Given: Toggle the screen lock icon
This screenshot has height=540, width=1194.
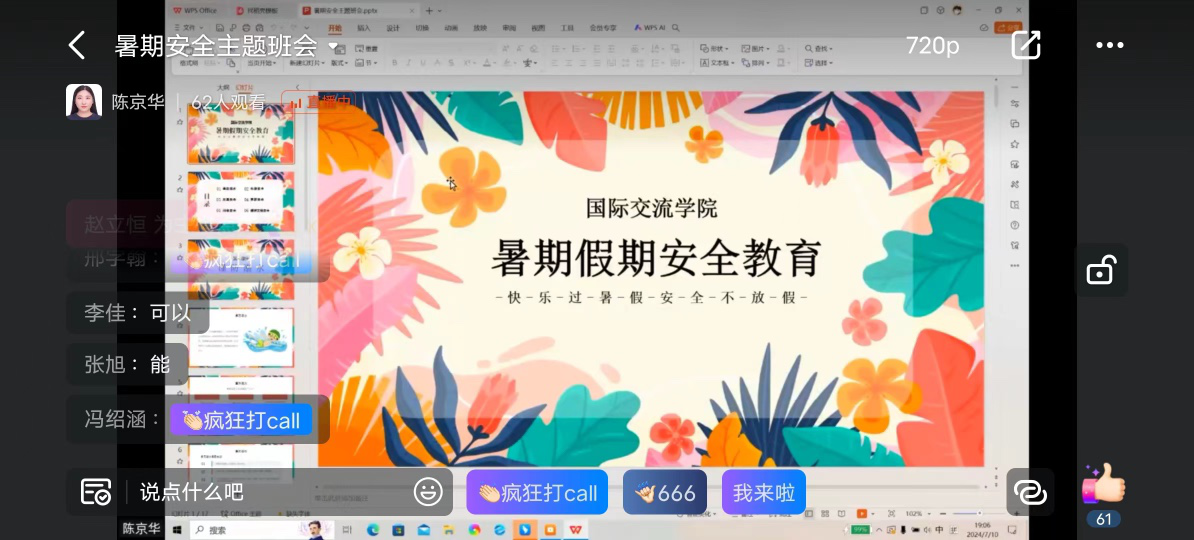Looking at the screenshot, I should point(1101,270).
